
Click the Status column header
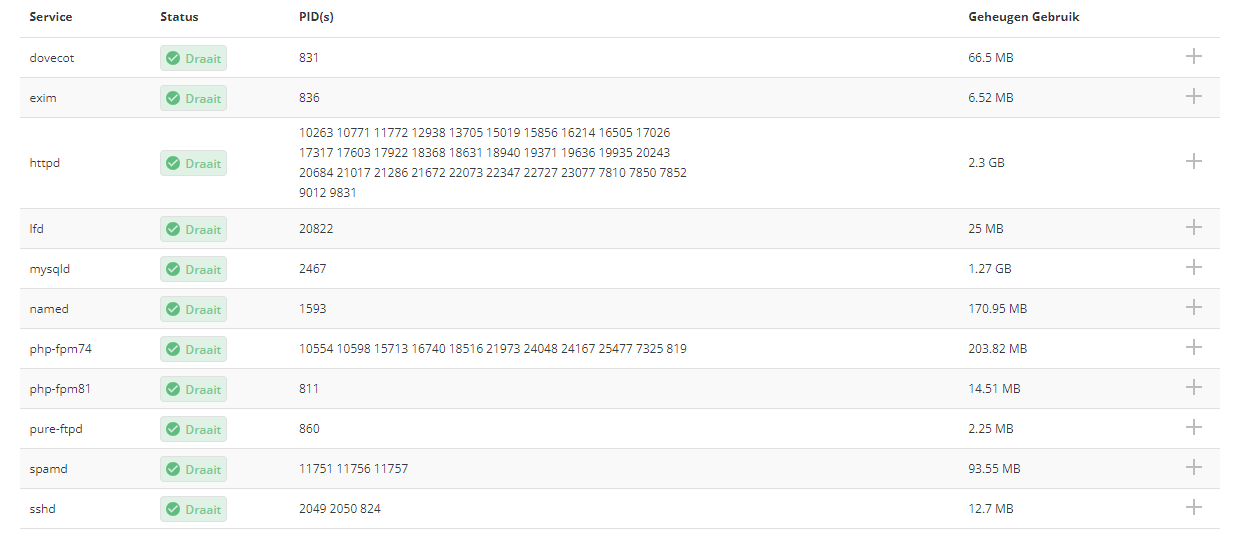179,17
